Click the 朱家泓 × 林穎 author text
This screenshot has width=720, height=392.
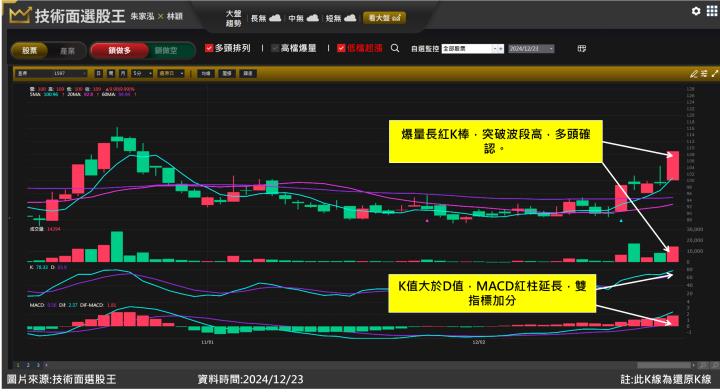click(x=157, y=16)
